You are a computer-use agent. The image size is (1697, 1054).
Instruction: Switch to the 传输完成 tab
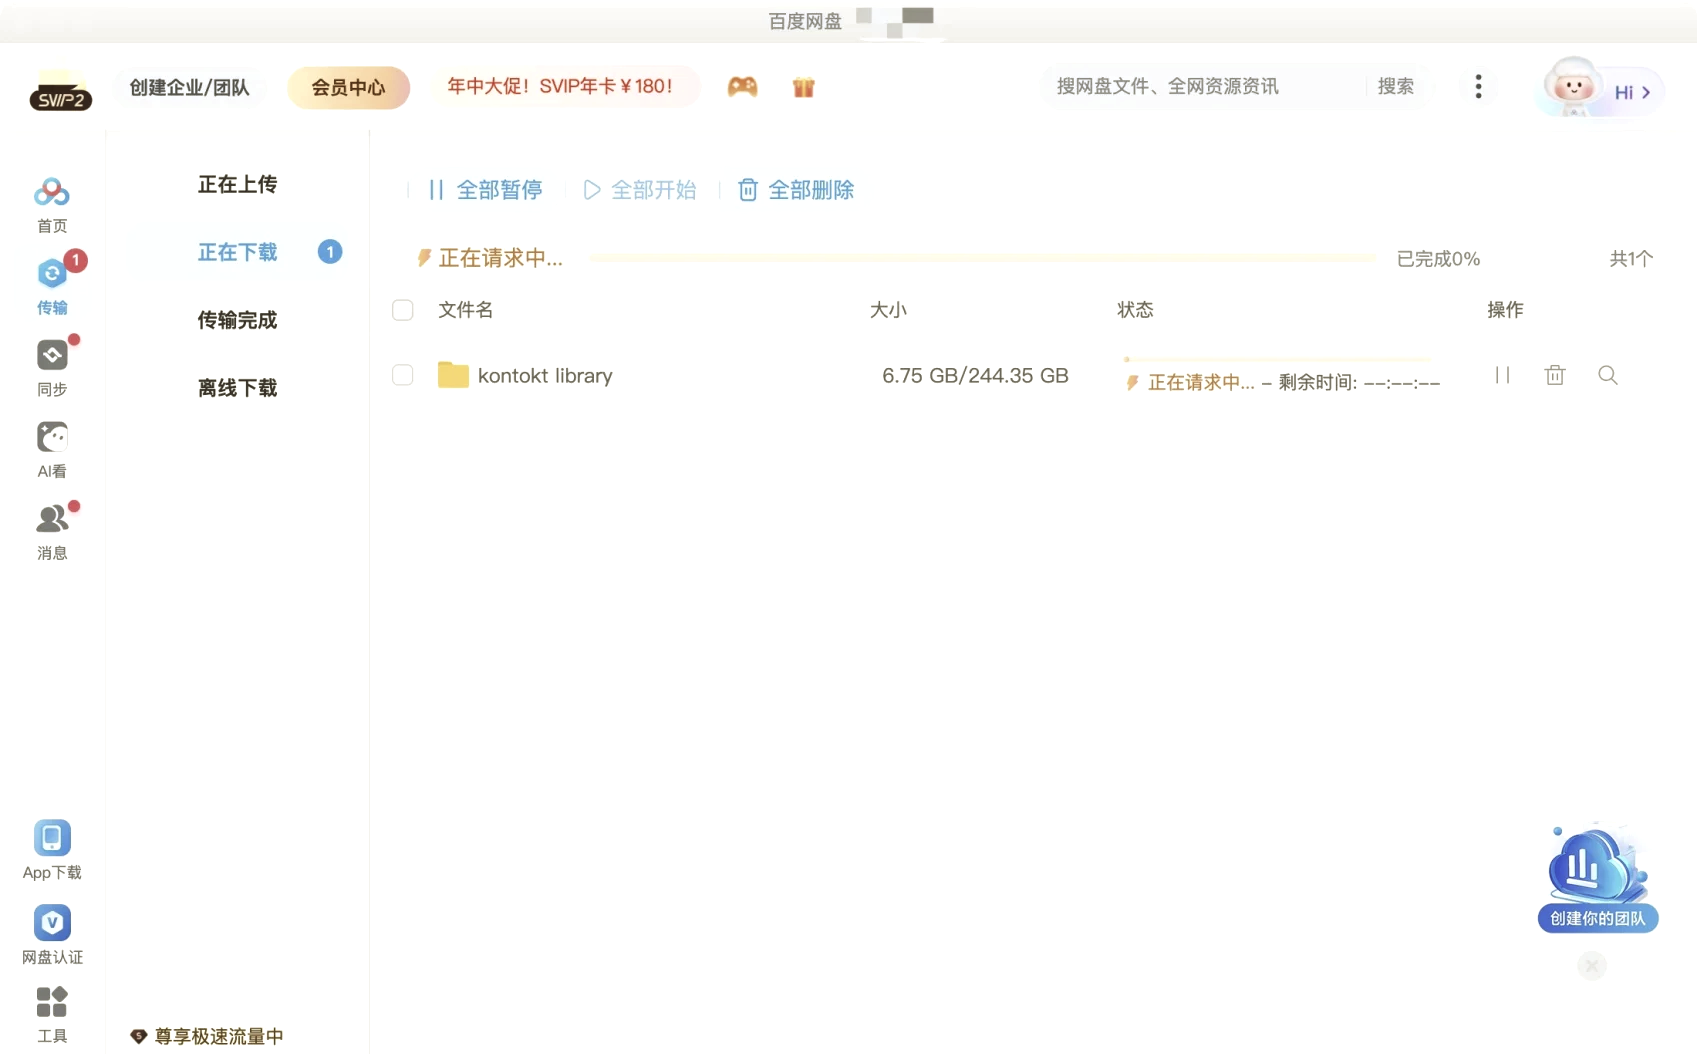point(237,320)
